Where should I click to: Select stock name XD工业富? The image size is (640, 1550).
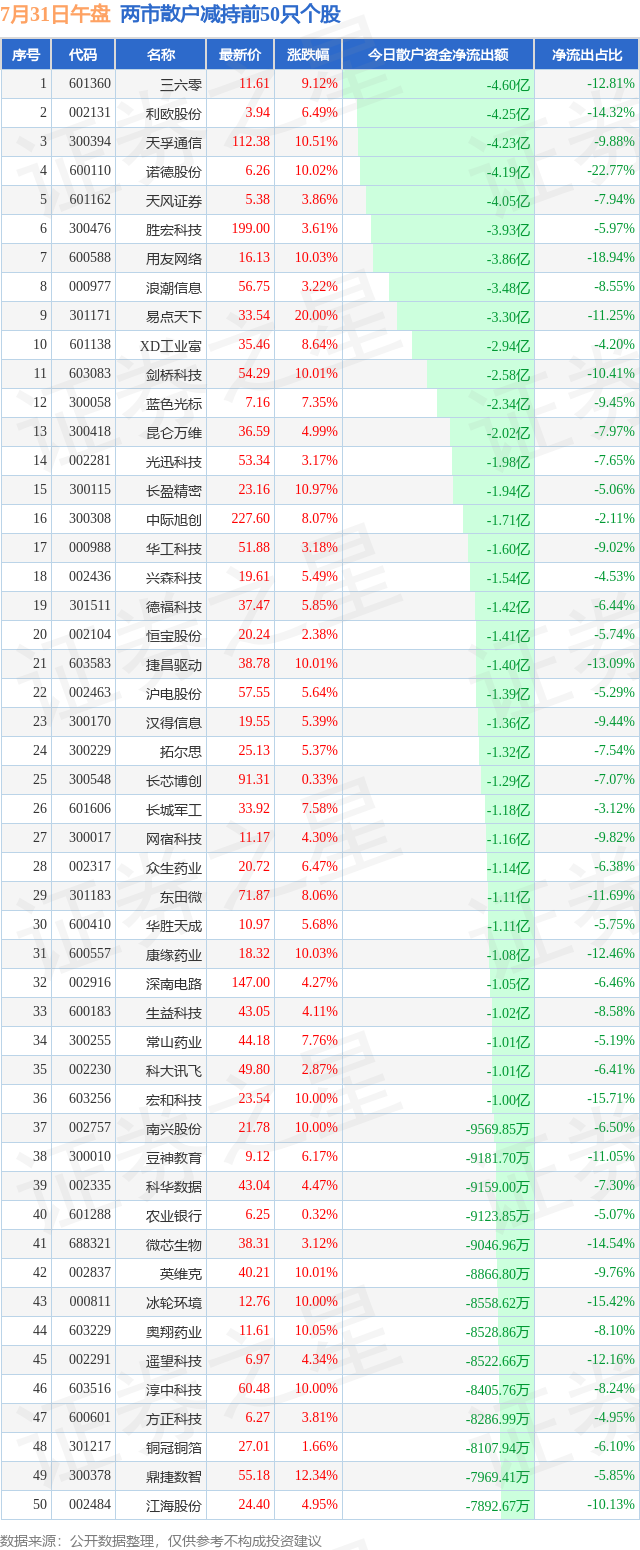point(171,345)
